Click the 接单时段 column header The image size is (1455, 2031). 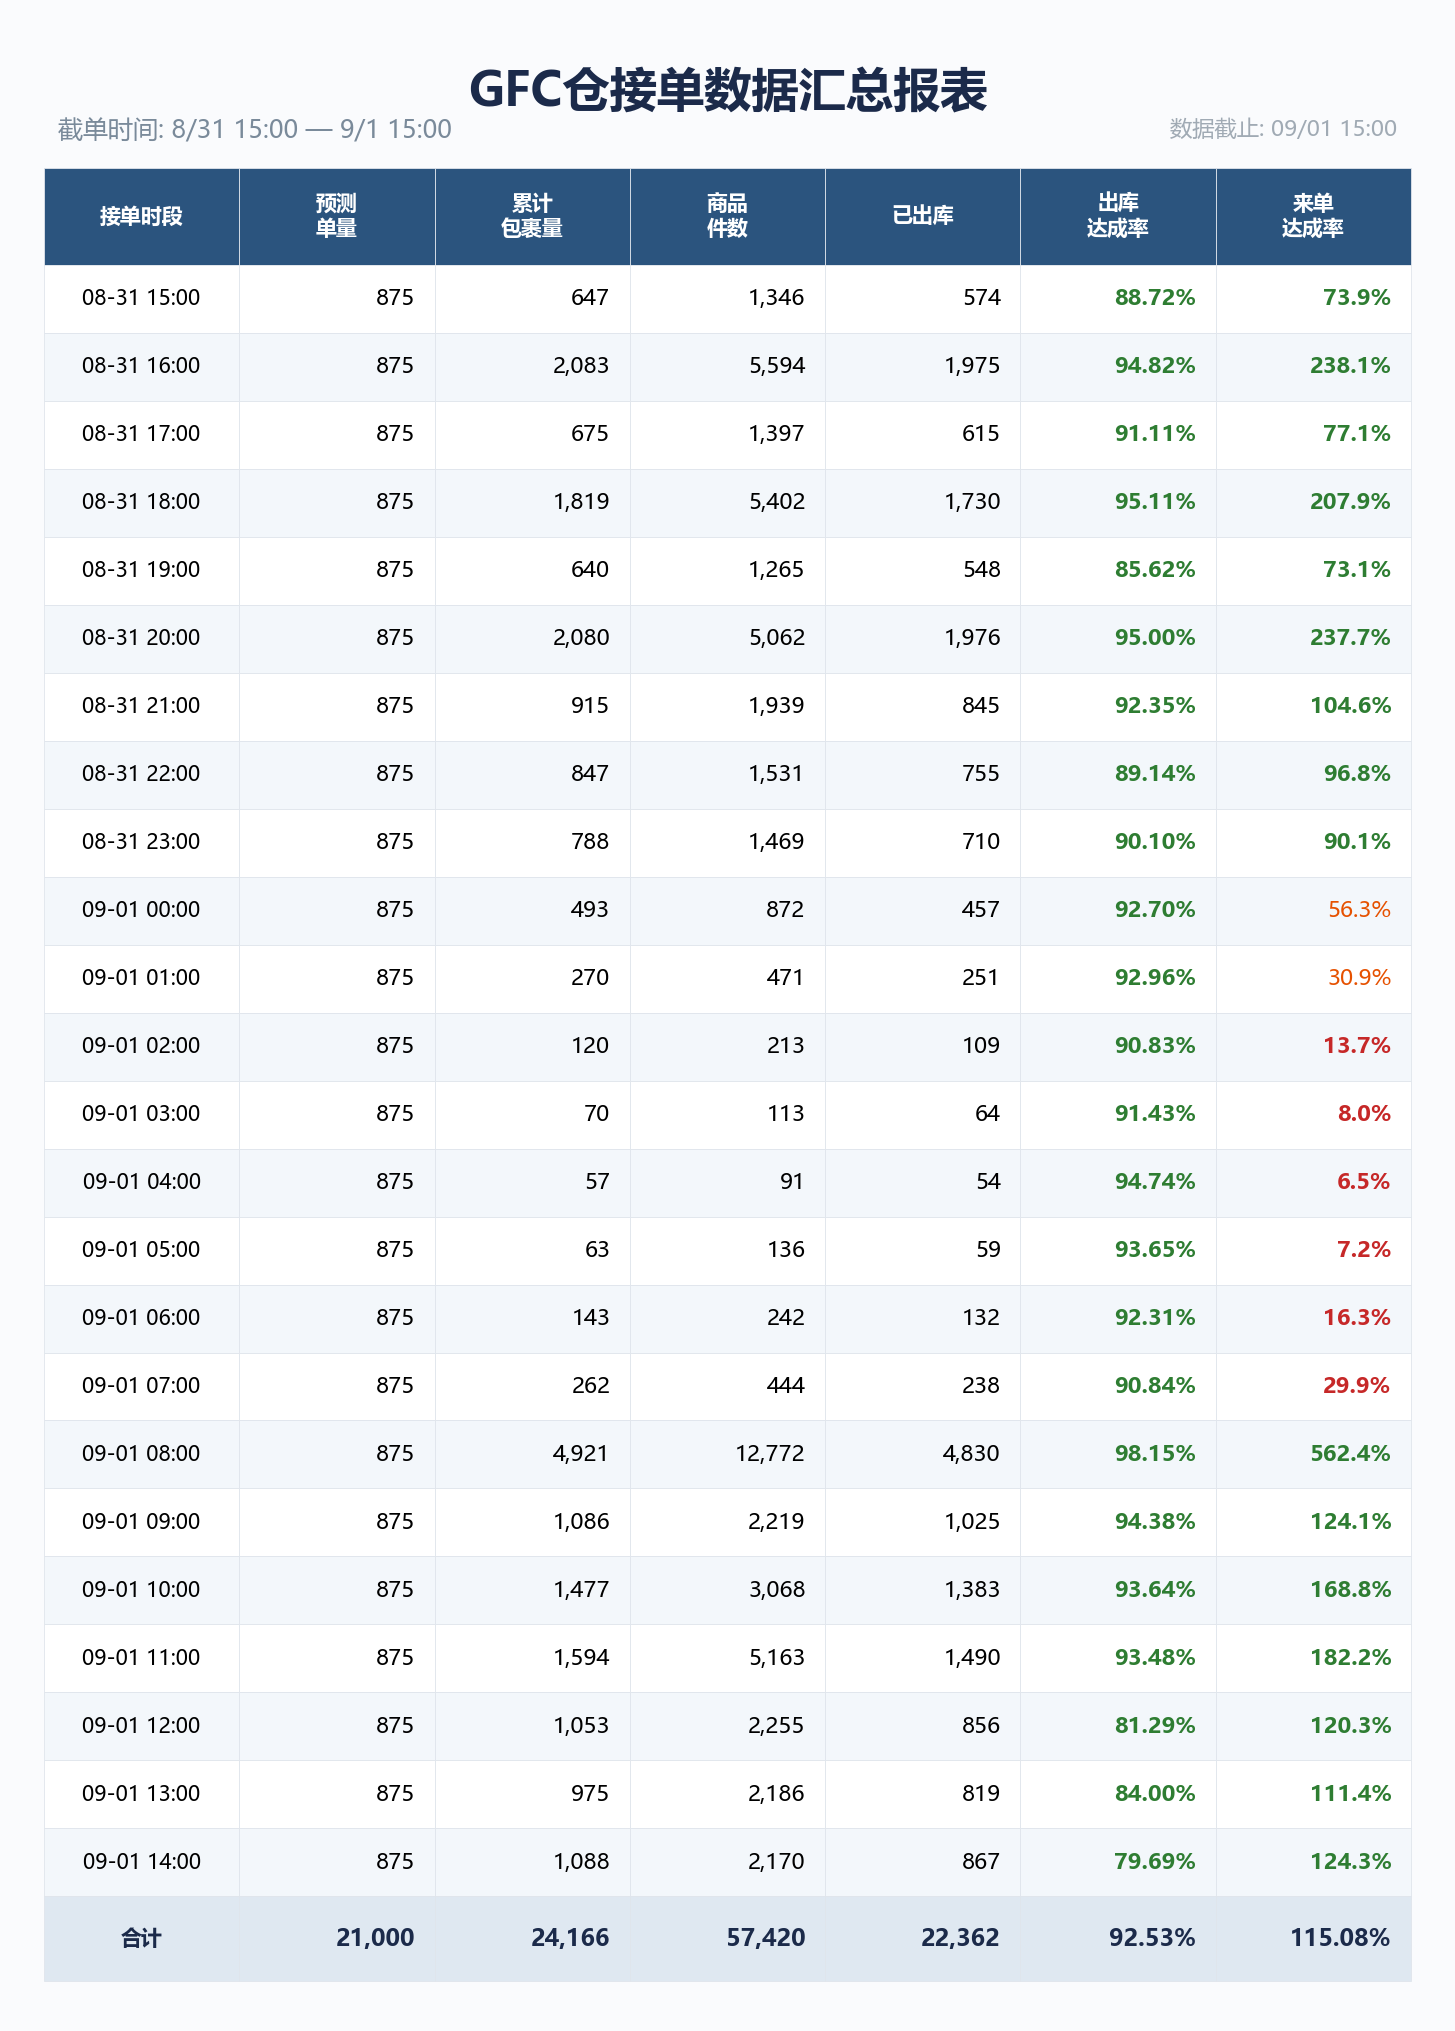click(141, 216)
